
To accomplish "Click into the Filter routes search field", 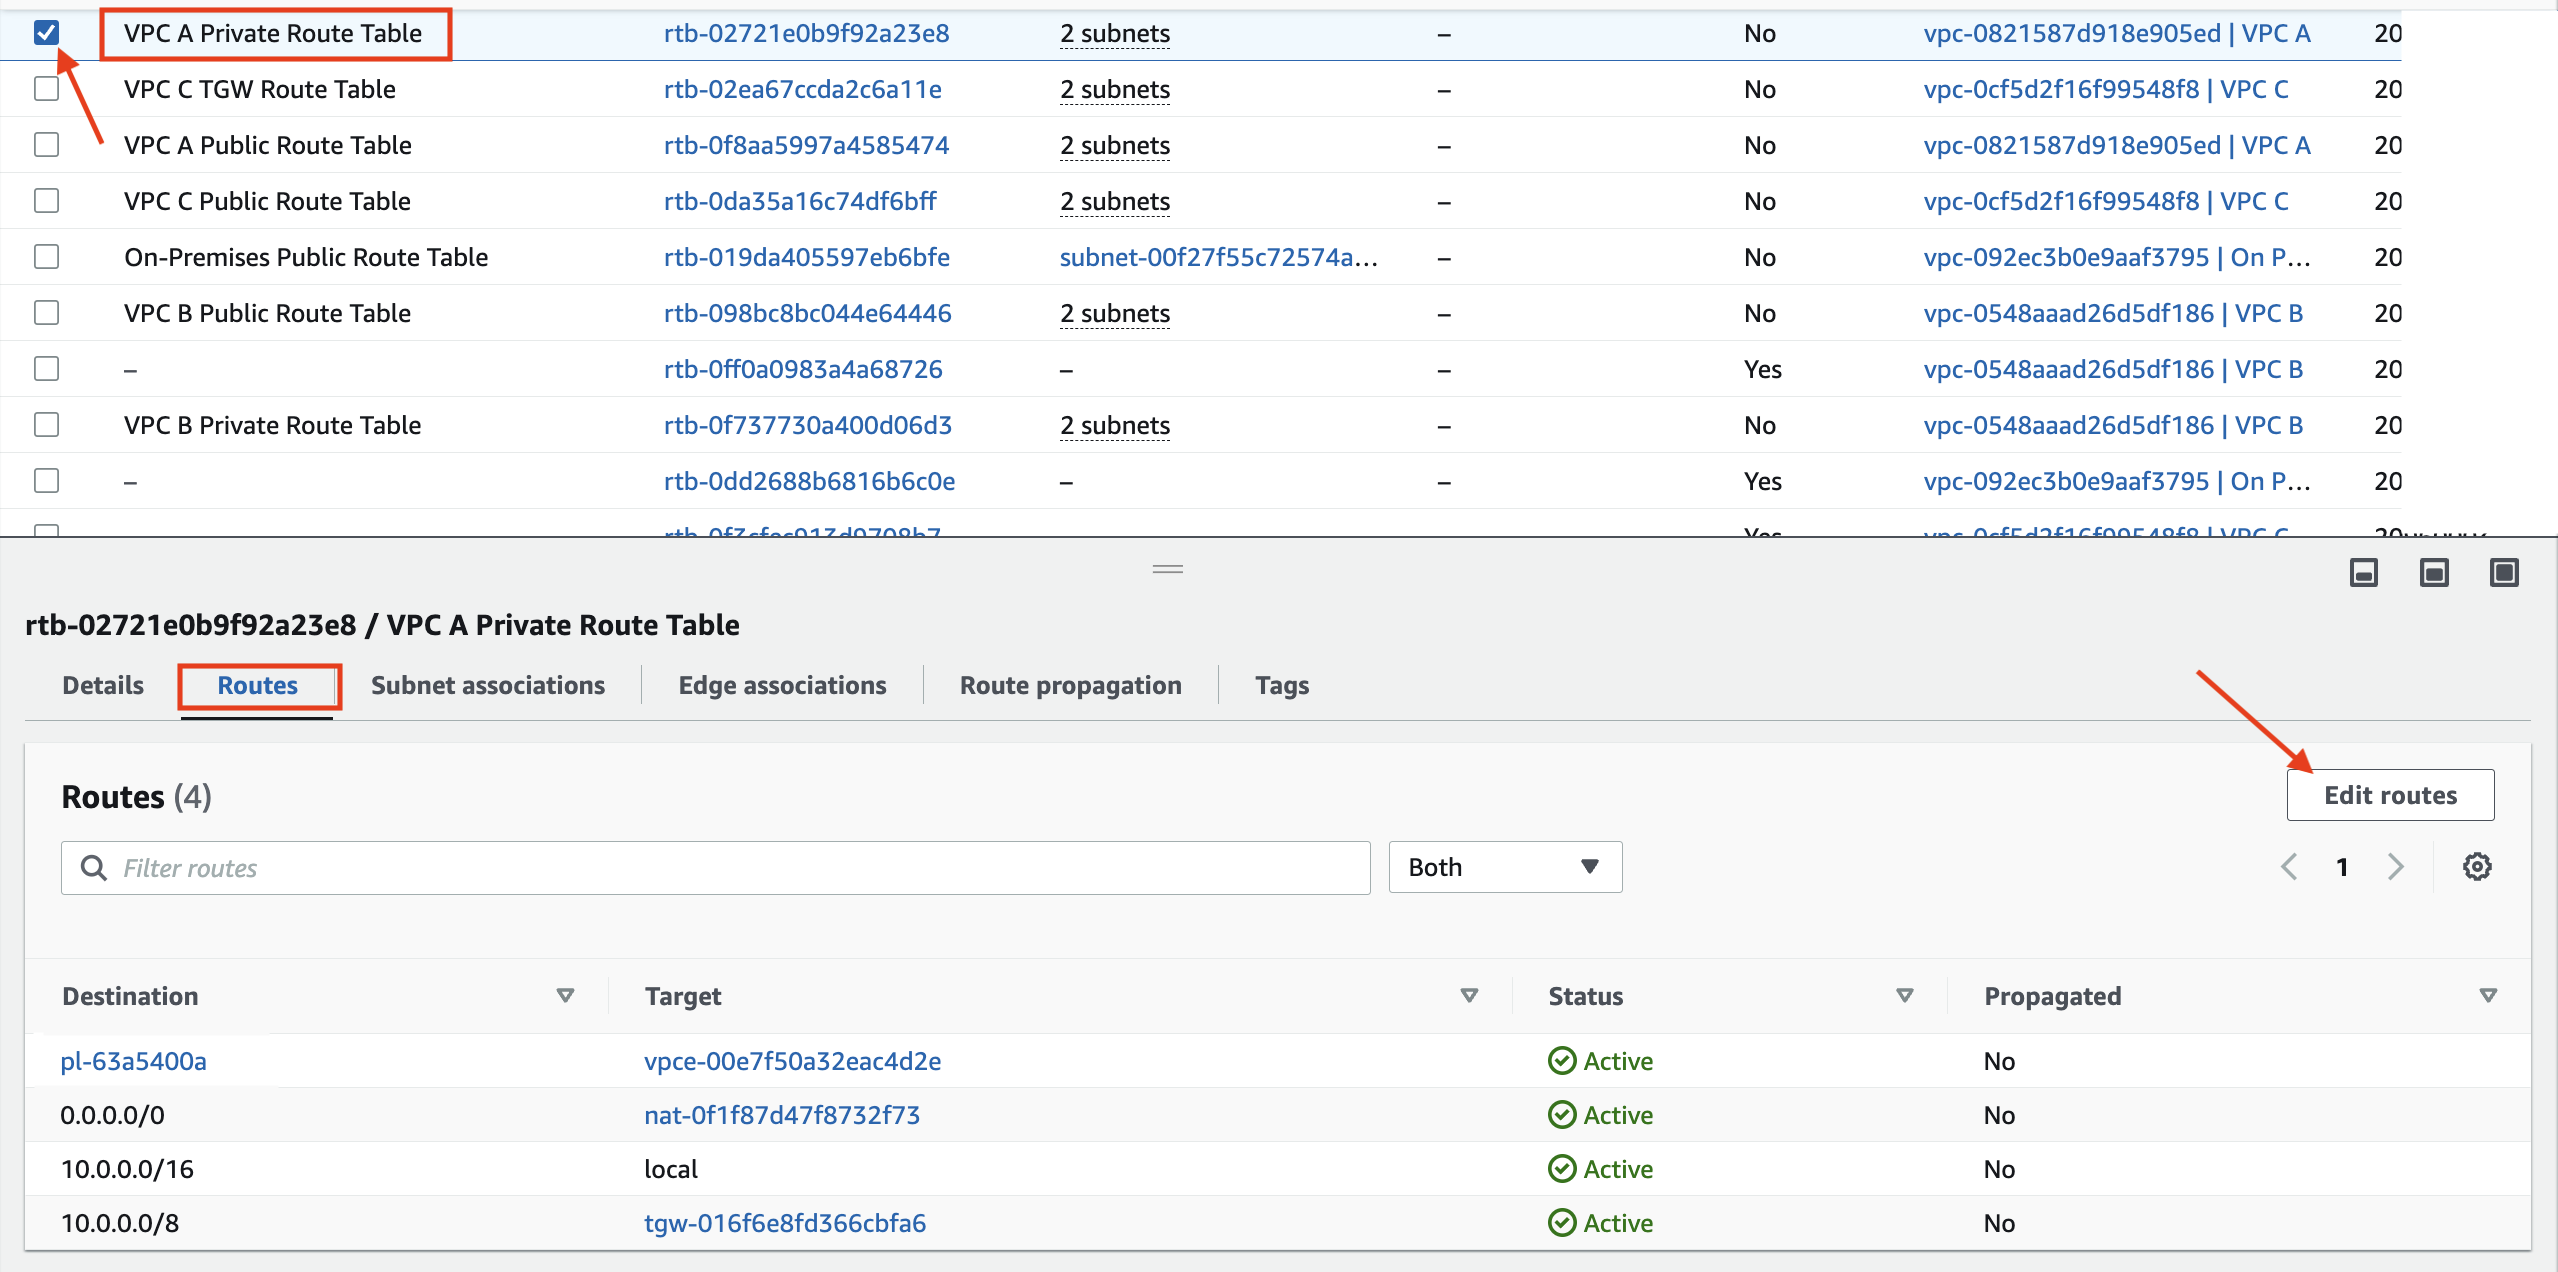I will point(715,868).
